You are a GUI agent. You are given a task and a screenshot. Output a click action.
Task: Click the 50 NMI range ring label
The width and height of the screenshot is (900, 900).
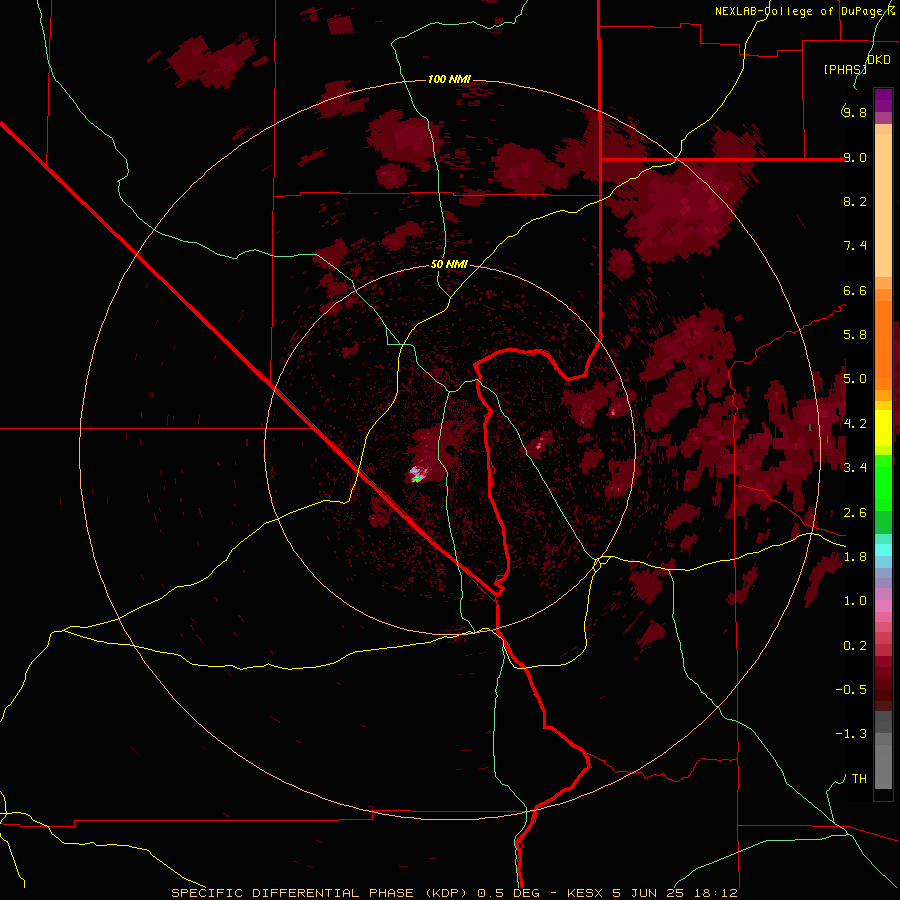(x=449, y=265)
